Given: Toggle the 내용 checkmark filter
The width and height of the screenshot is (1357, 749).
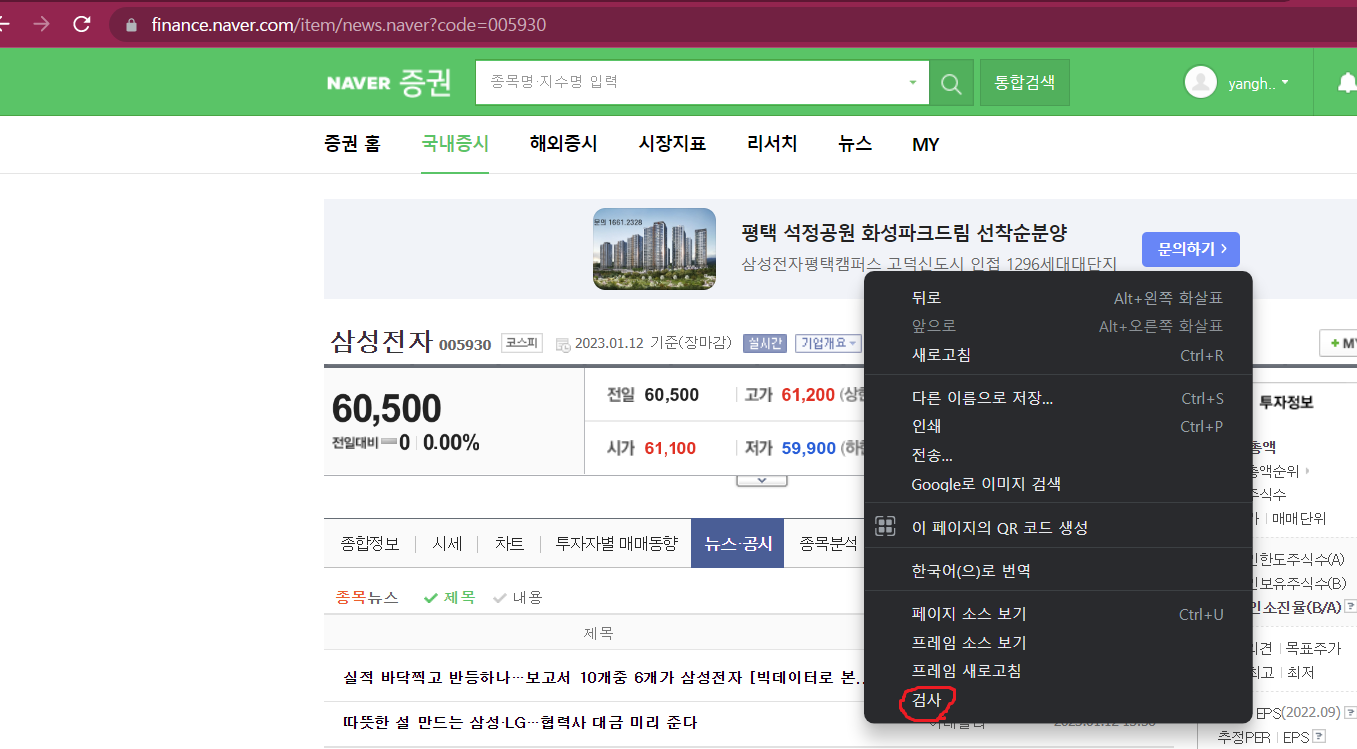Looking at the screenshot, I should click(x=517, y=597).
